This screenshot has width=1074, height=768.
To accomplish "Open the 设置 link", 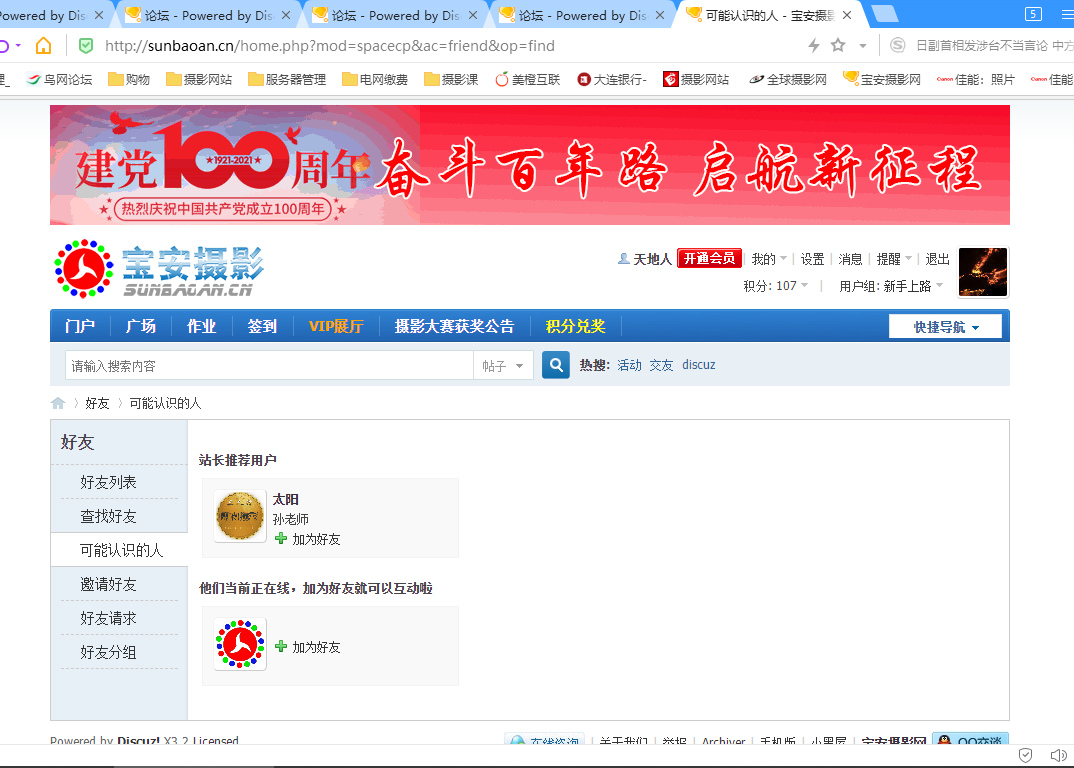I will pos(812,259).
